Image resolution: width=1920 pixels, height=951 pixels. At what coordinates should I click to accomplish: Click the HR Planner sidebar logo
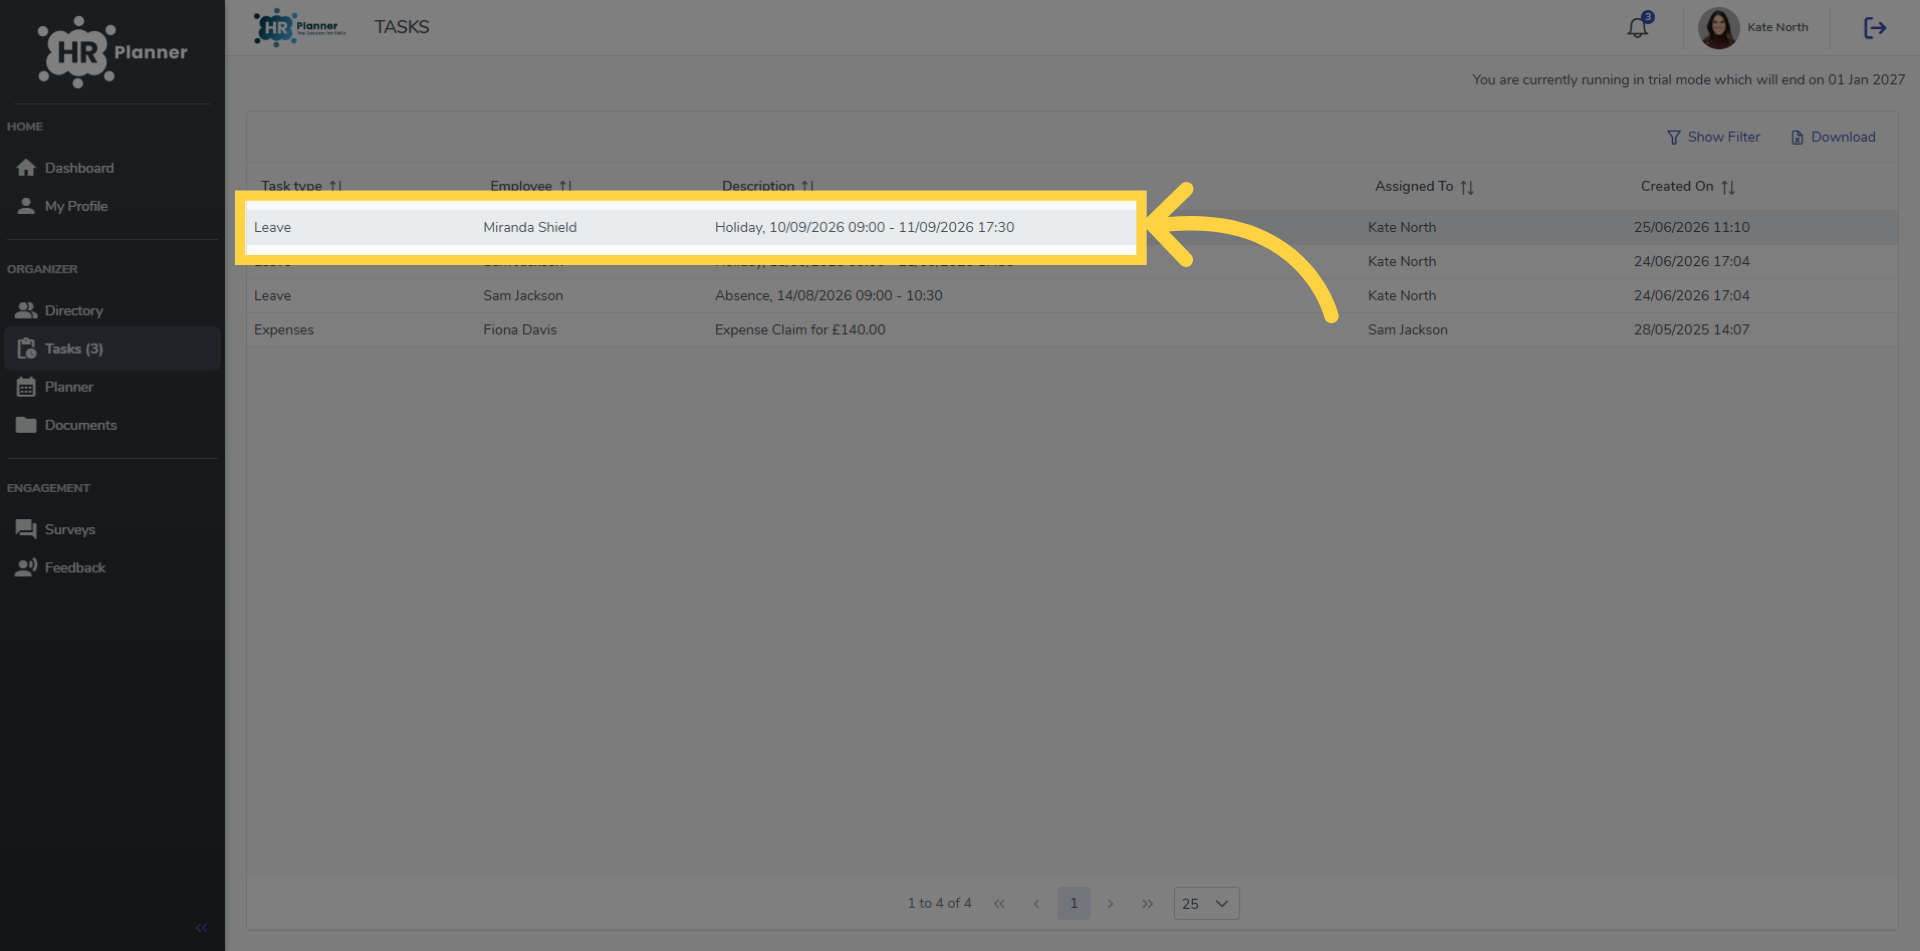coord(112,52)
